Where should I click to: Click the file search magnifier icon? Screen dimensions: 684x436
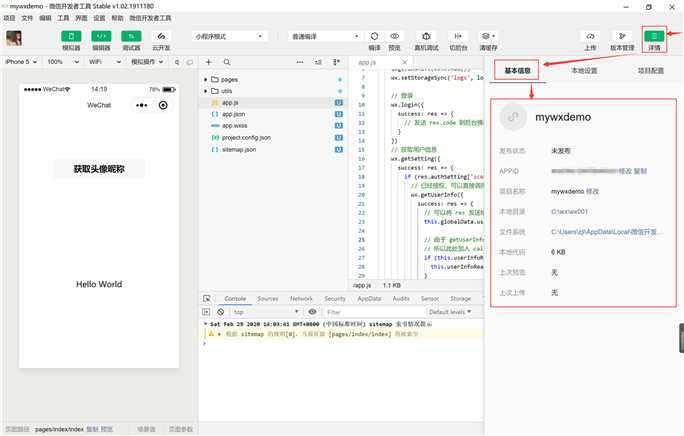[227, 62]
